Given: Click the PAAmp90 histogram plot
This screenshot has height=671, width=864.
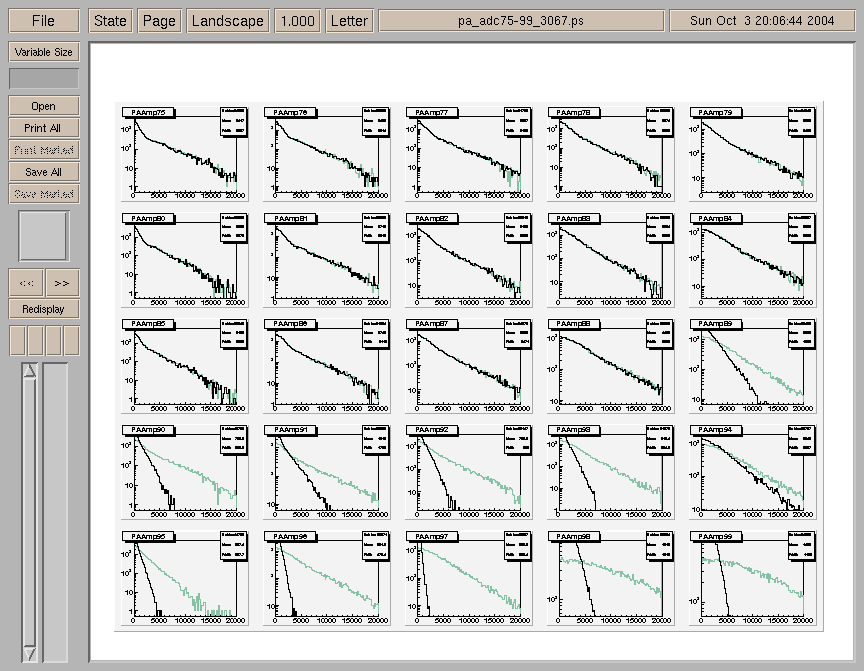Looking at the screenshot, I should 185,472.
